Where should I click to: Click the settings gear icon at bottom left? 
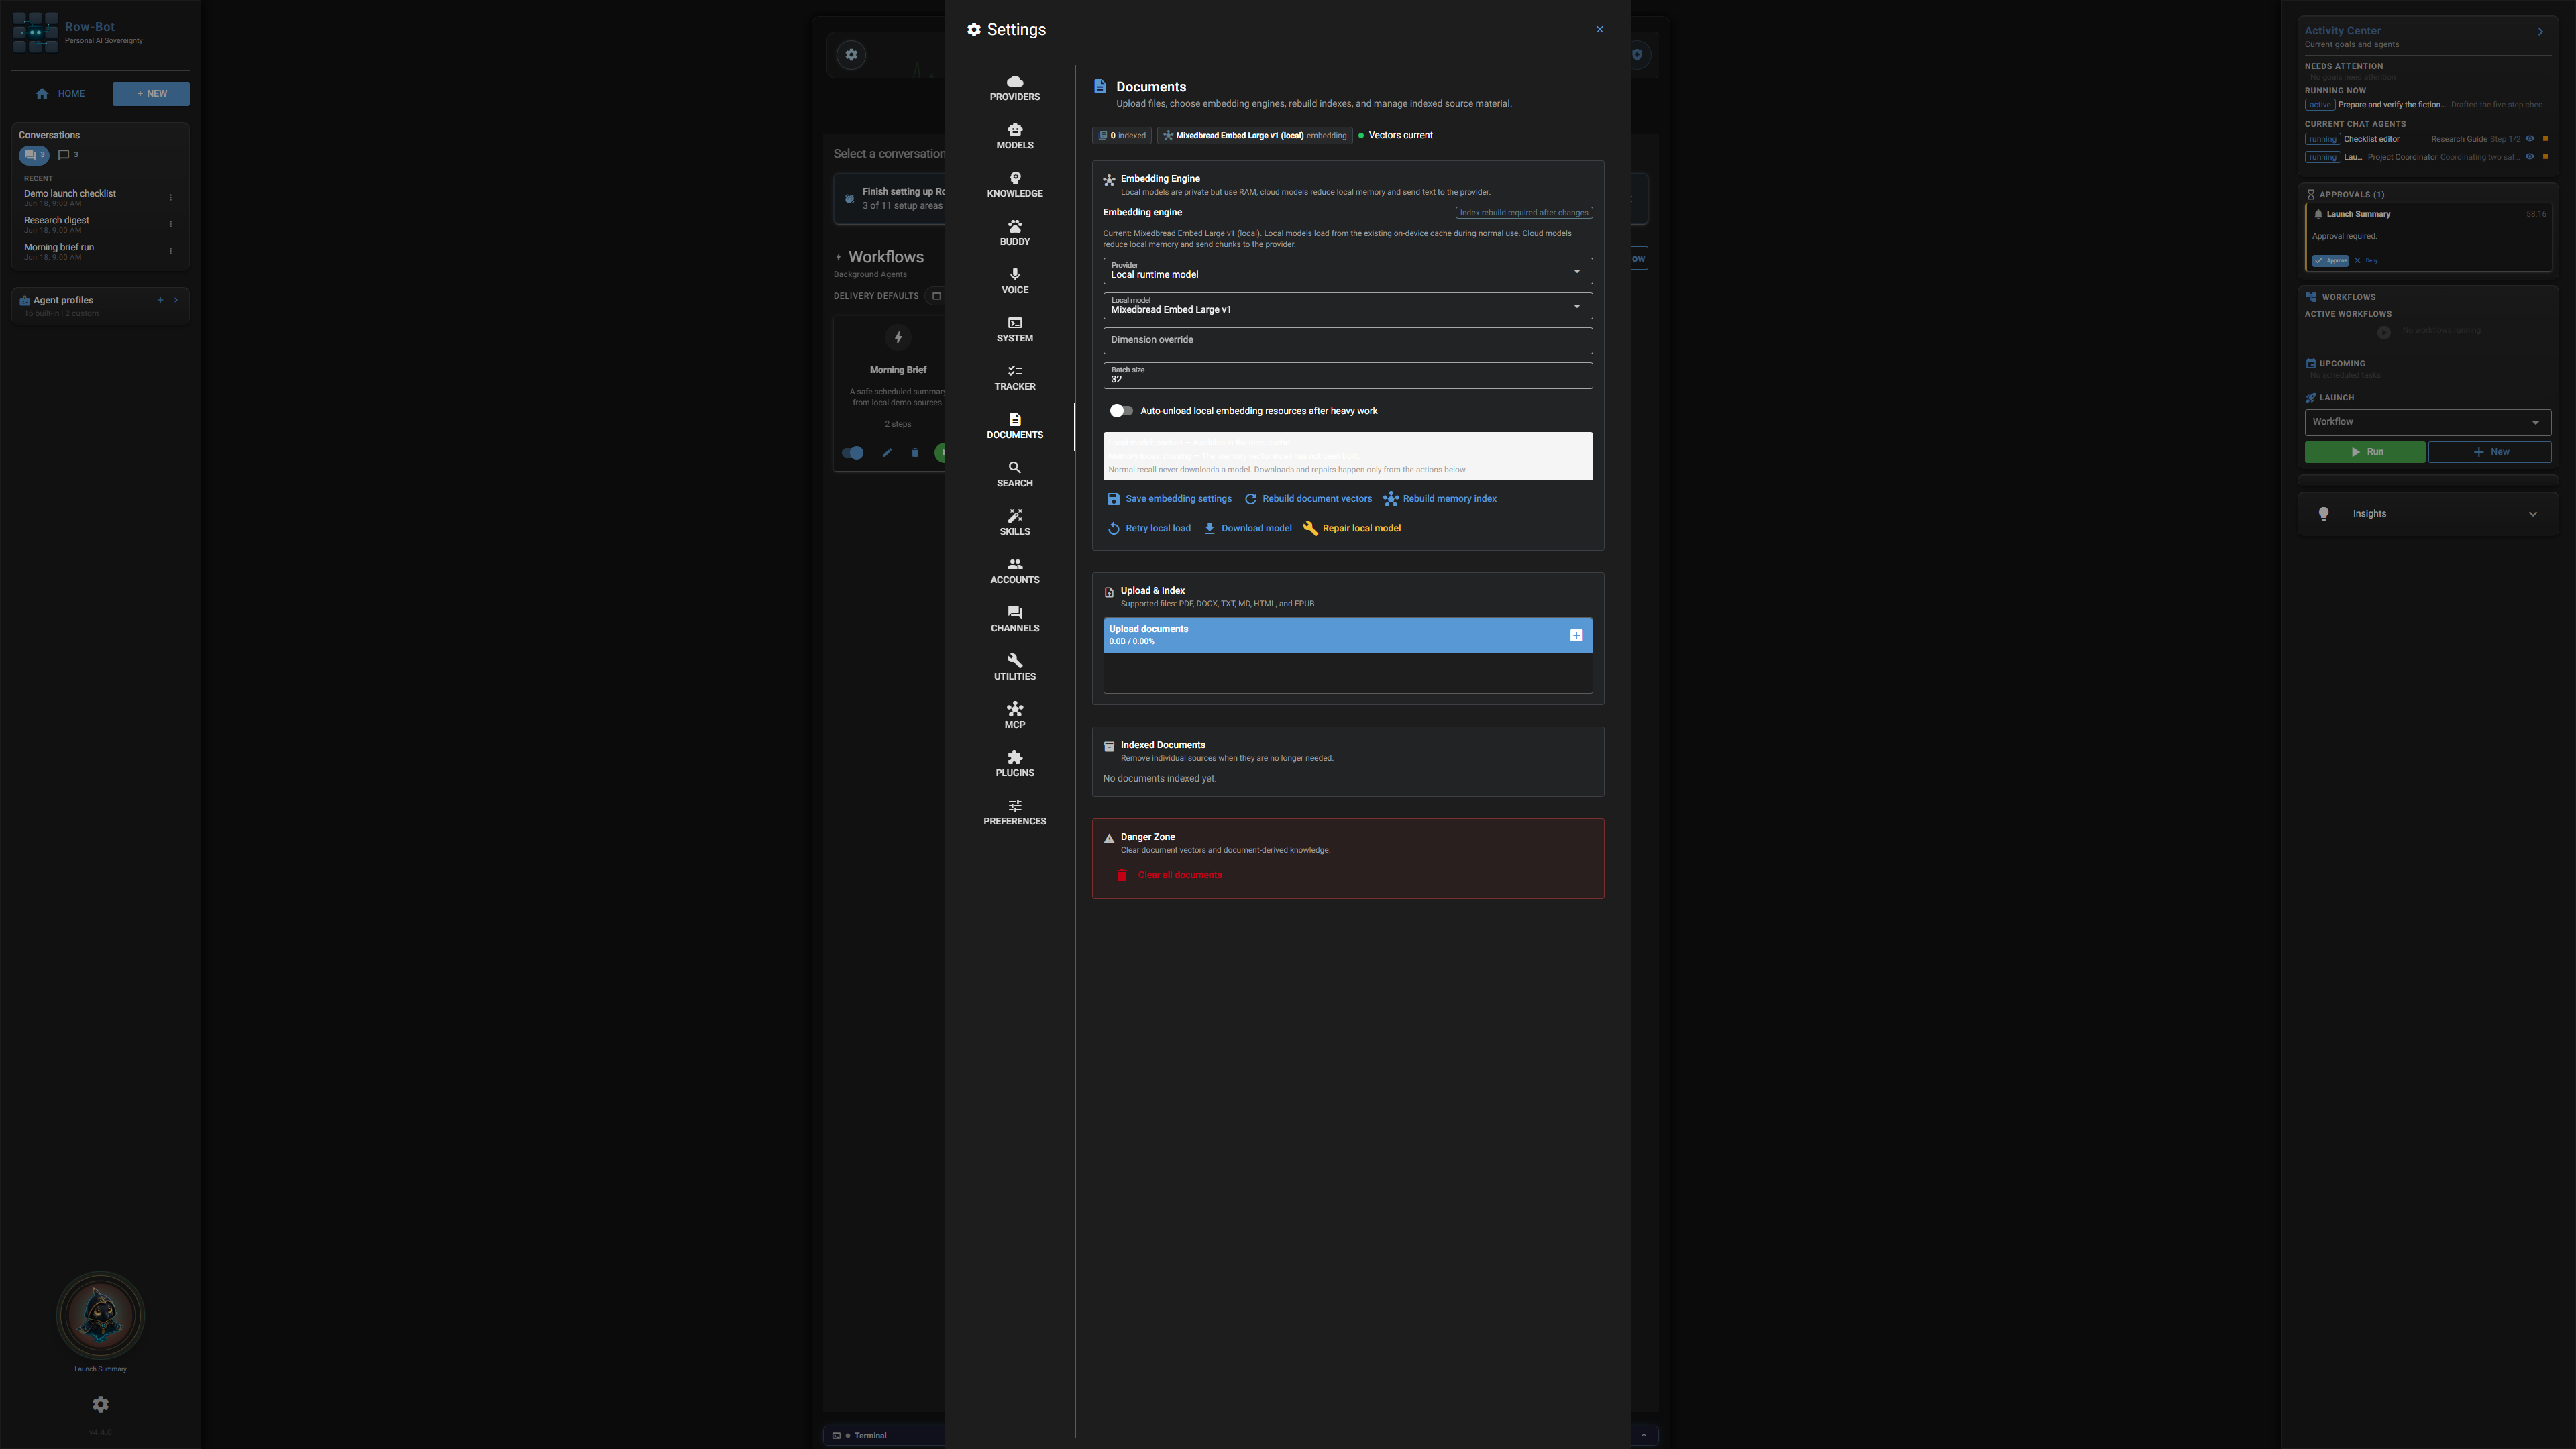click(x=100, y=1404)
